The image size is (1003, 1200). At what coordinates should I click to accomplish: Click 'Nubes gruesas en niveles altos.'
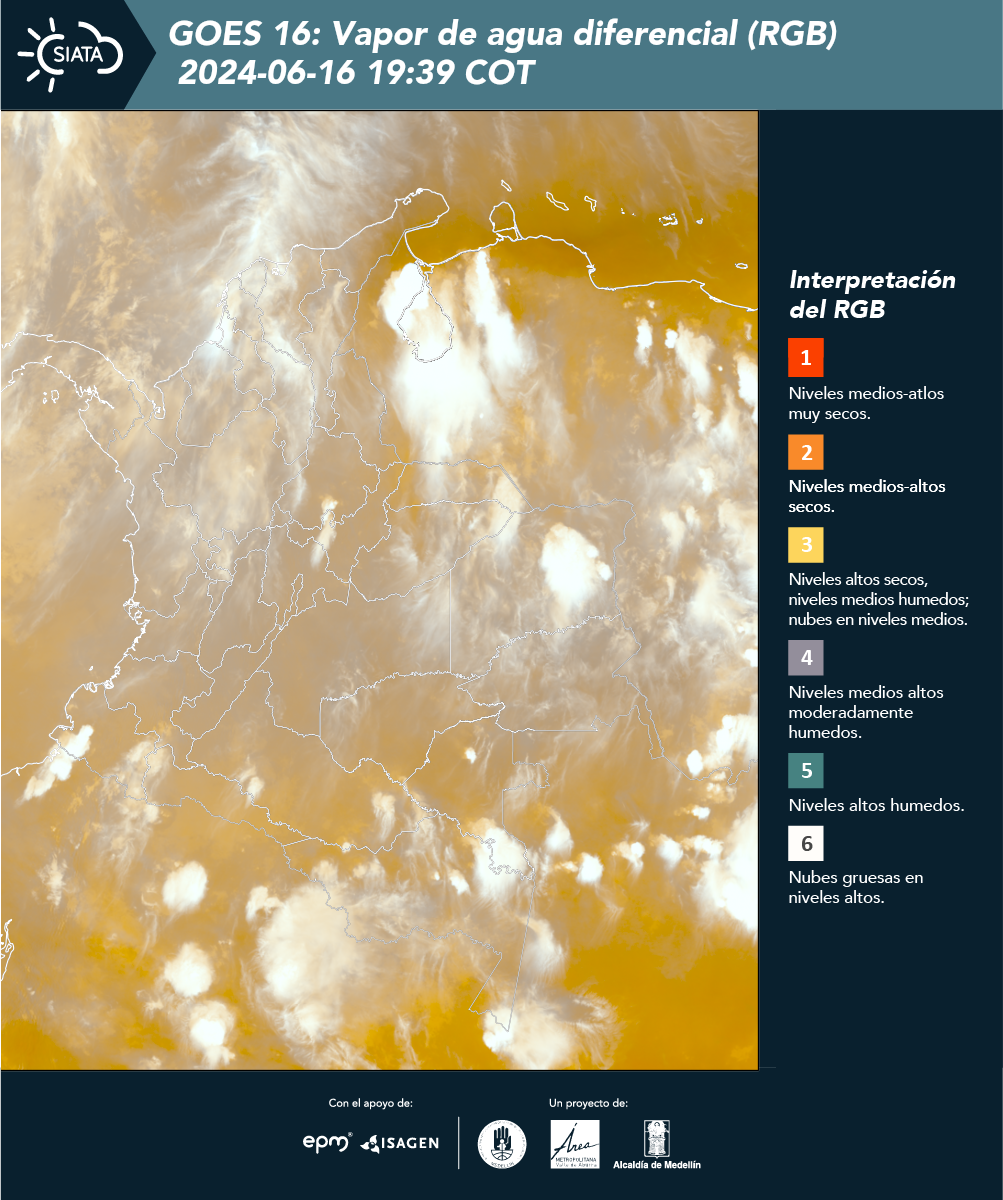click(x=856, y=887)
